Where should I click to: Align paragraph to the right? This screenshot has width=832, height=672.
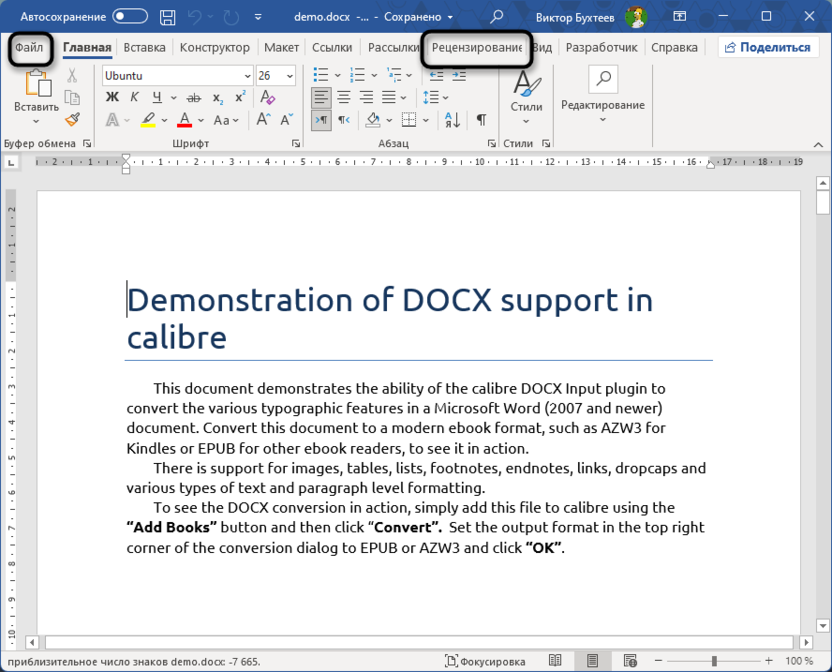pos(366,98)
